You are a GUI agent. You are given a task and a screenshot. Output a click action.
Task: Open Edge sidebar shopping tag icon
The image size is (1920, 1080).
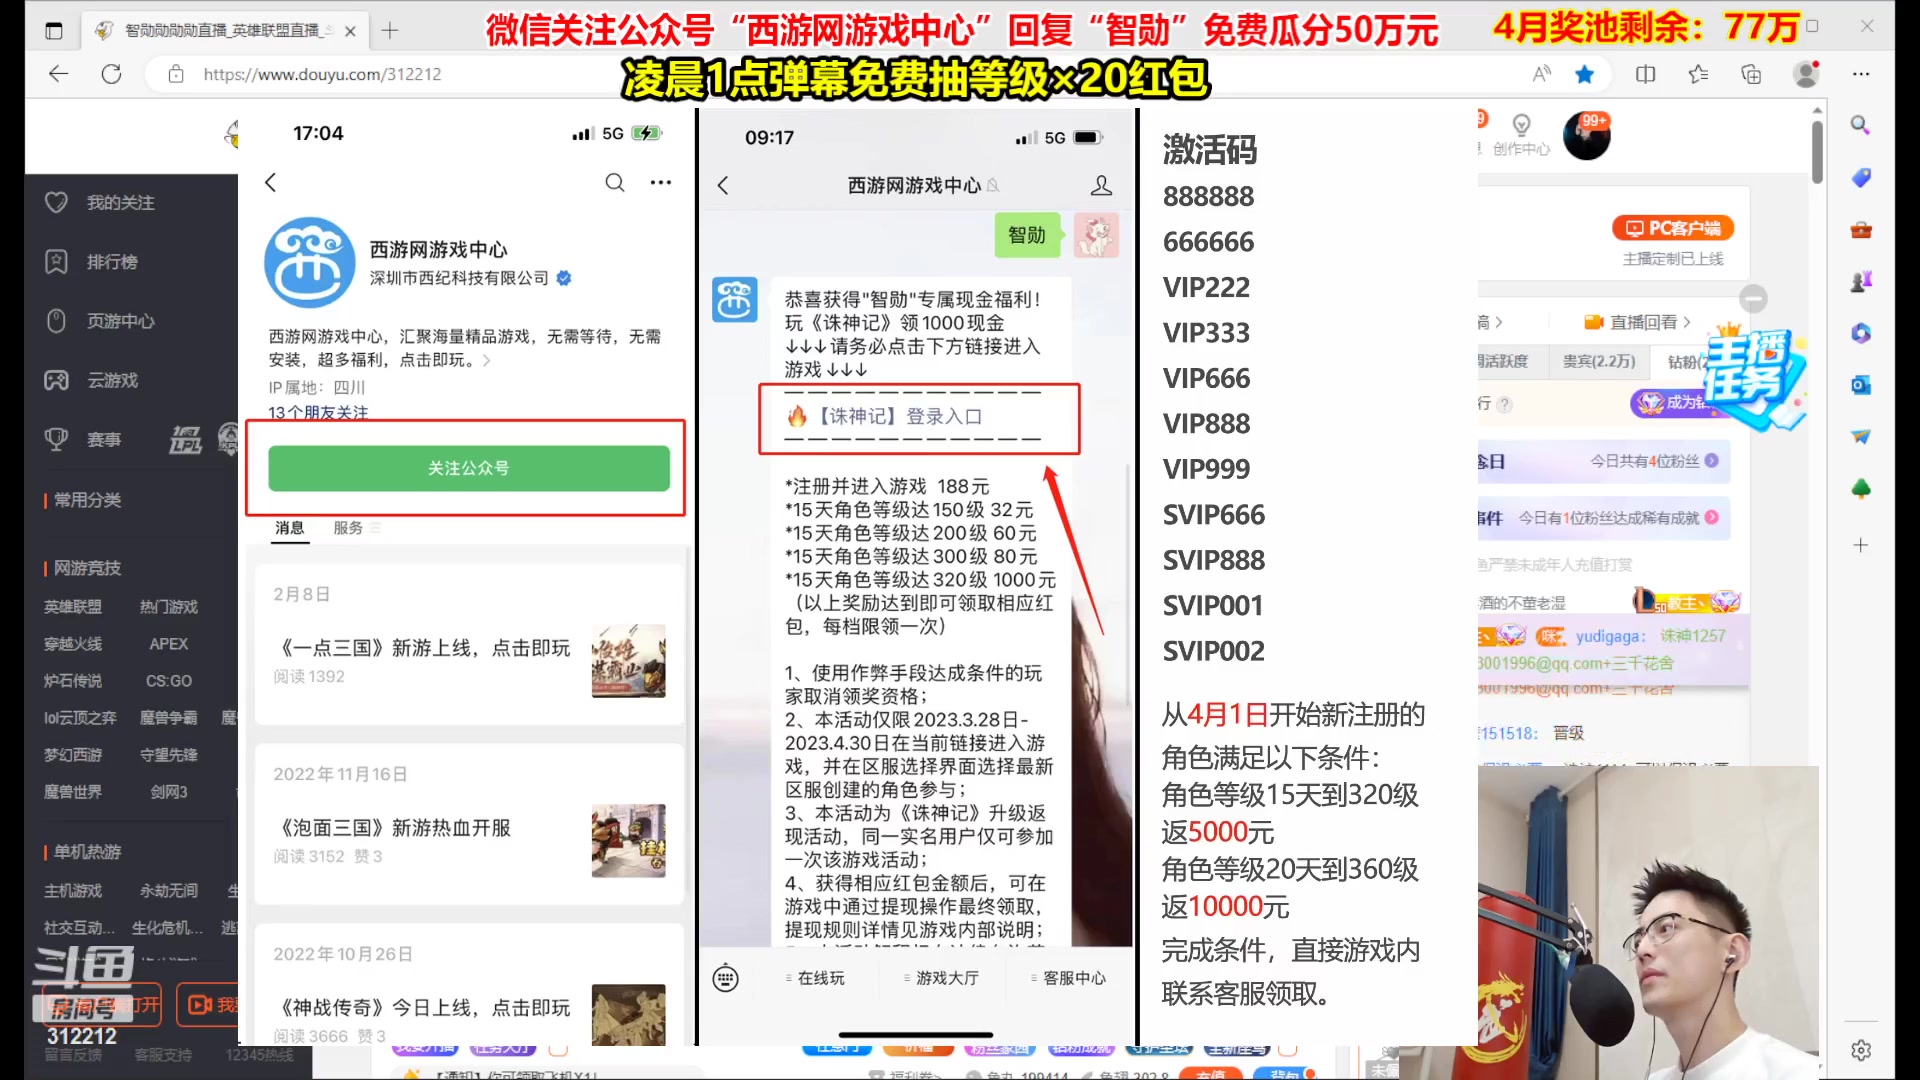1861,178
